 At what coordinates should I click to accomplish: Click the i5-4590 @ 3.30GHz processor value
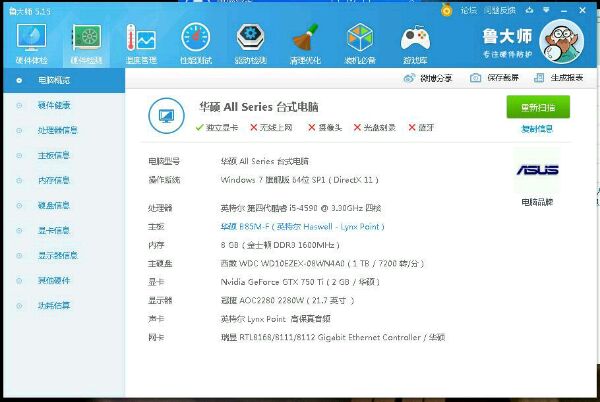[x=301, y=208]
